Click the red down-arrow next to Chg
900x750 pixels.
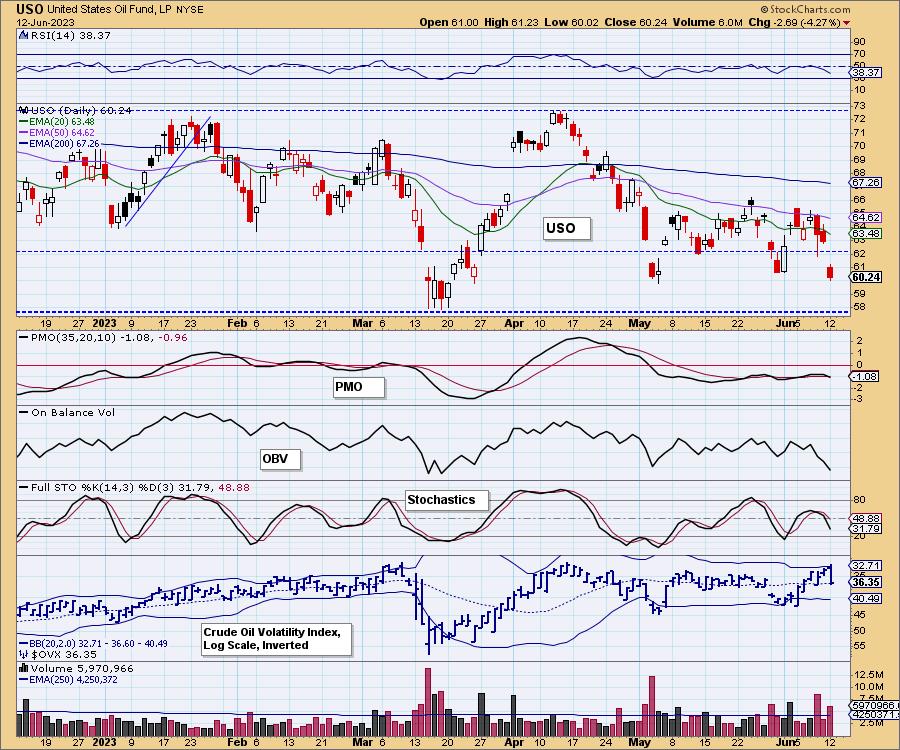coord(847,23)
